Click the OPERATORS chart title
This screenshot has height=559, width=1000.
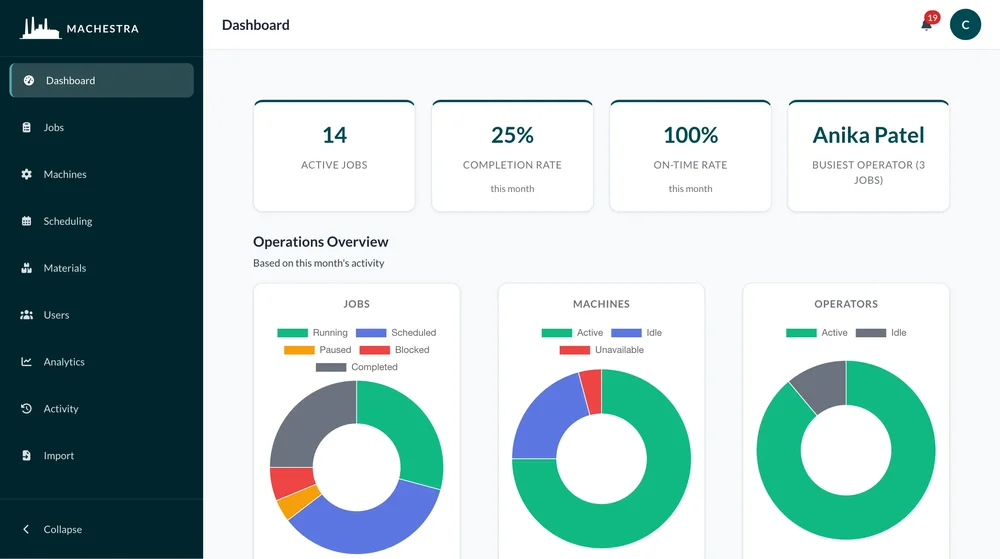846,304
